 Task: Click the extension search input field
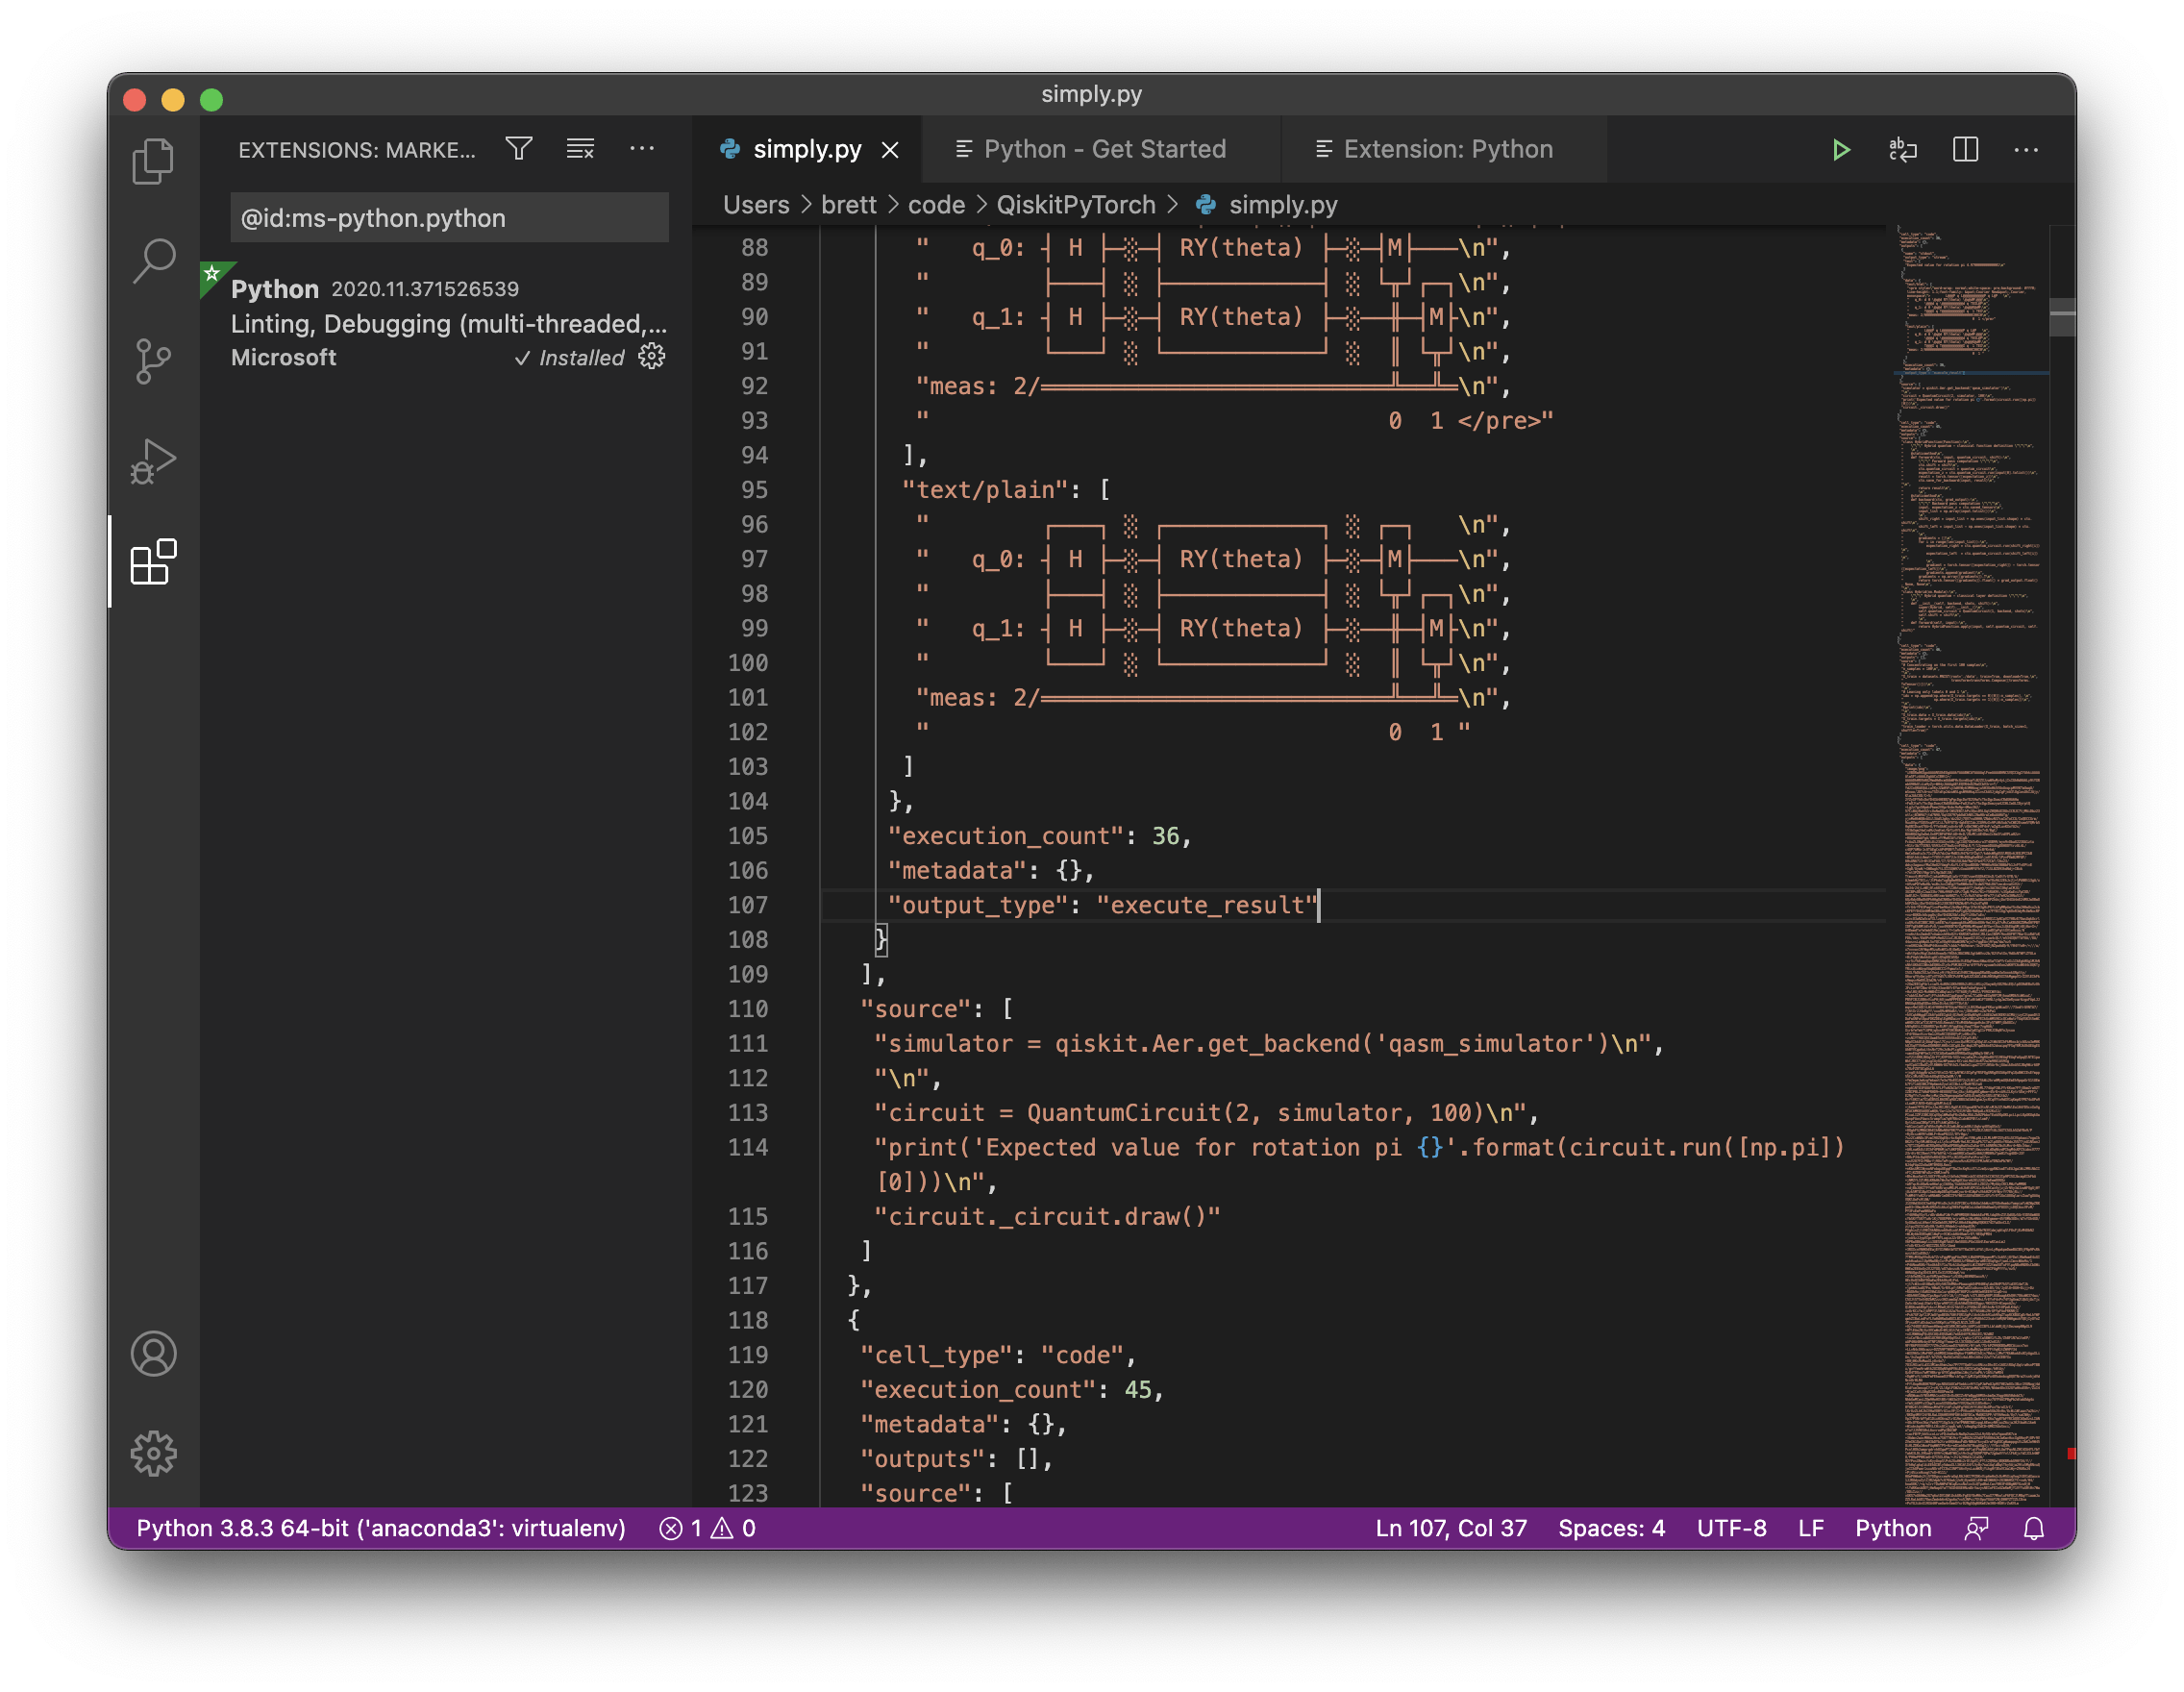tap(448, 217)
